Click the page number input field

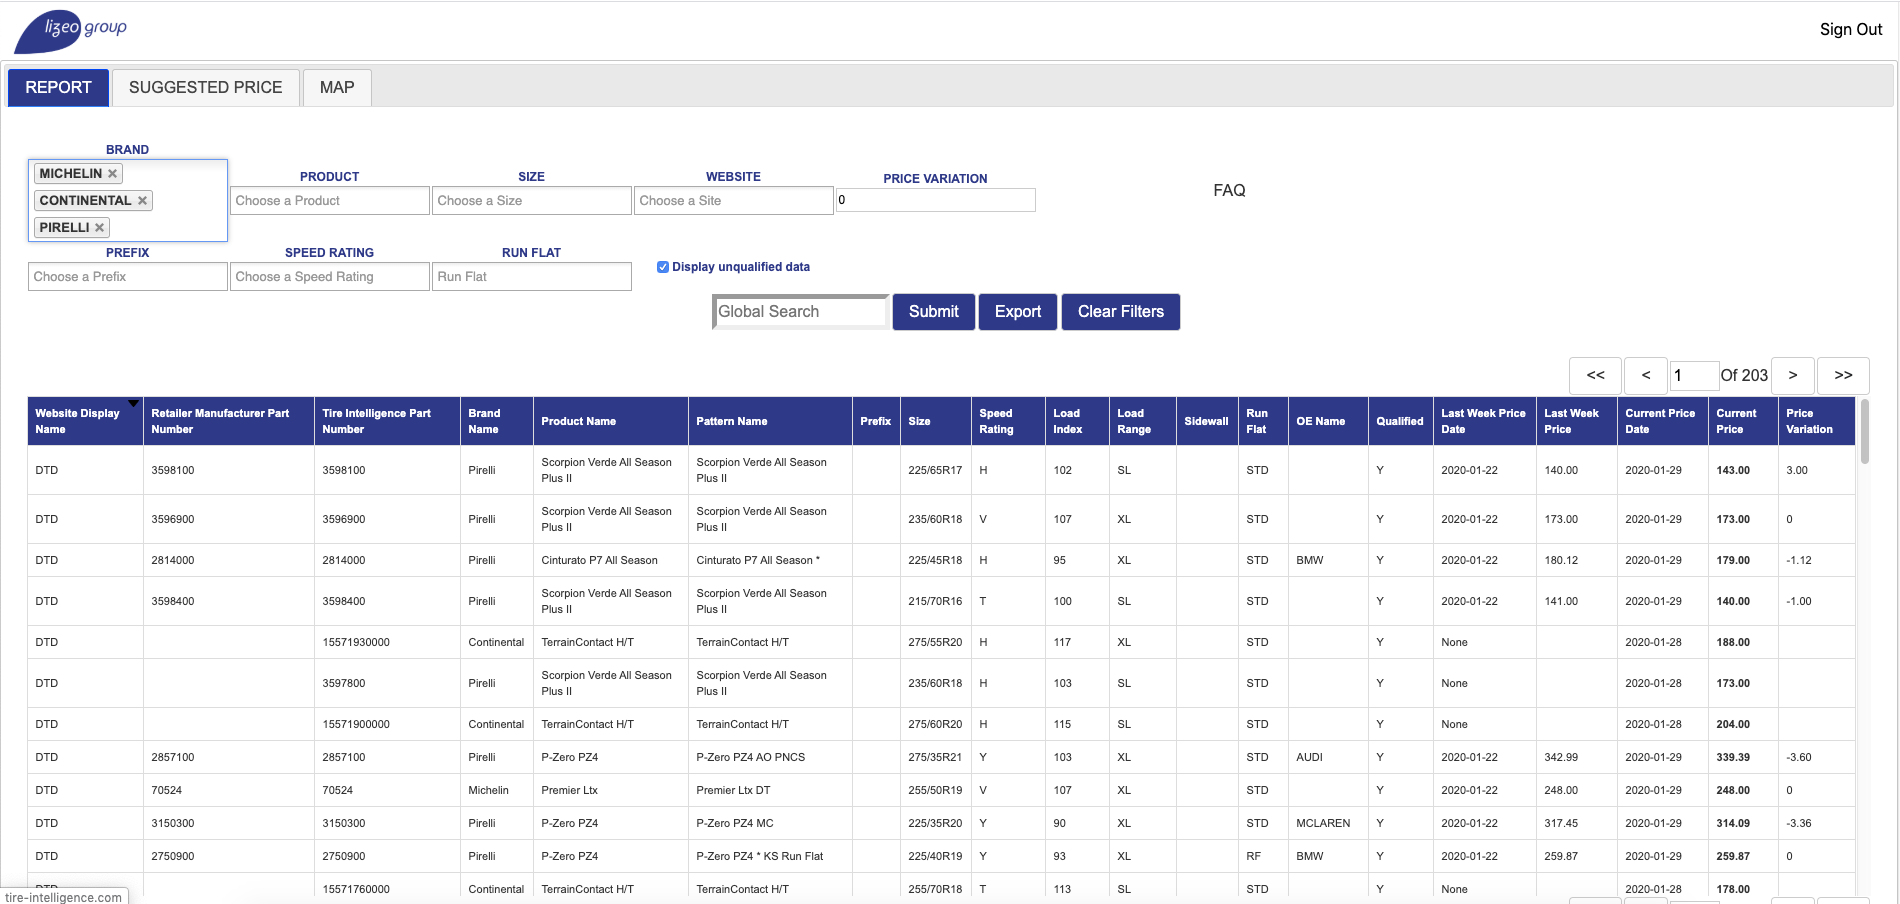(x=1695, y=376)
